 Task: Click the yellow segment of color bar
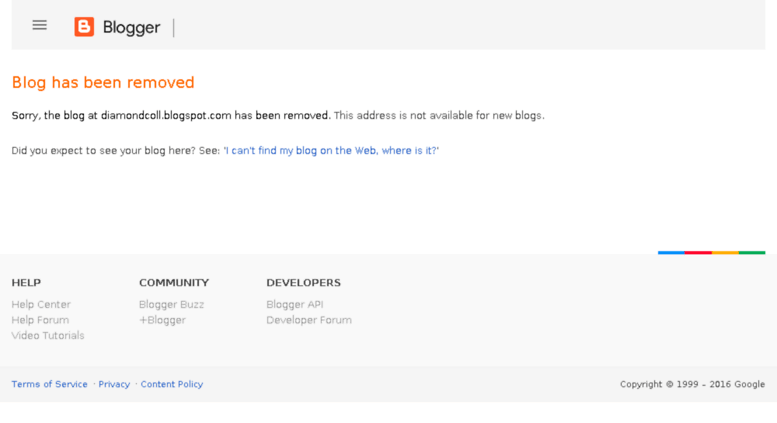[725, 253]
